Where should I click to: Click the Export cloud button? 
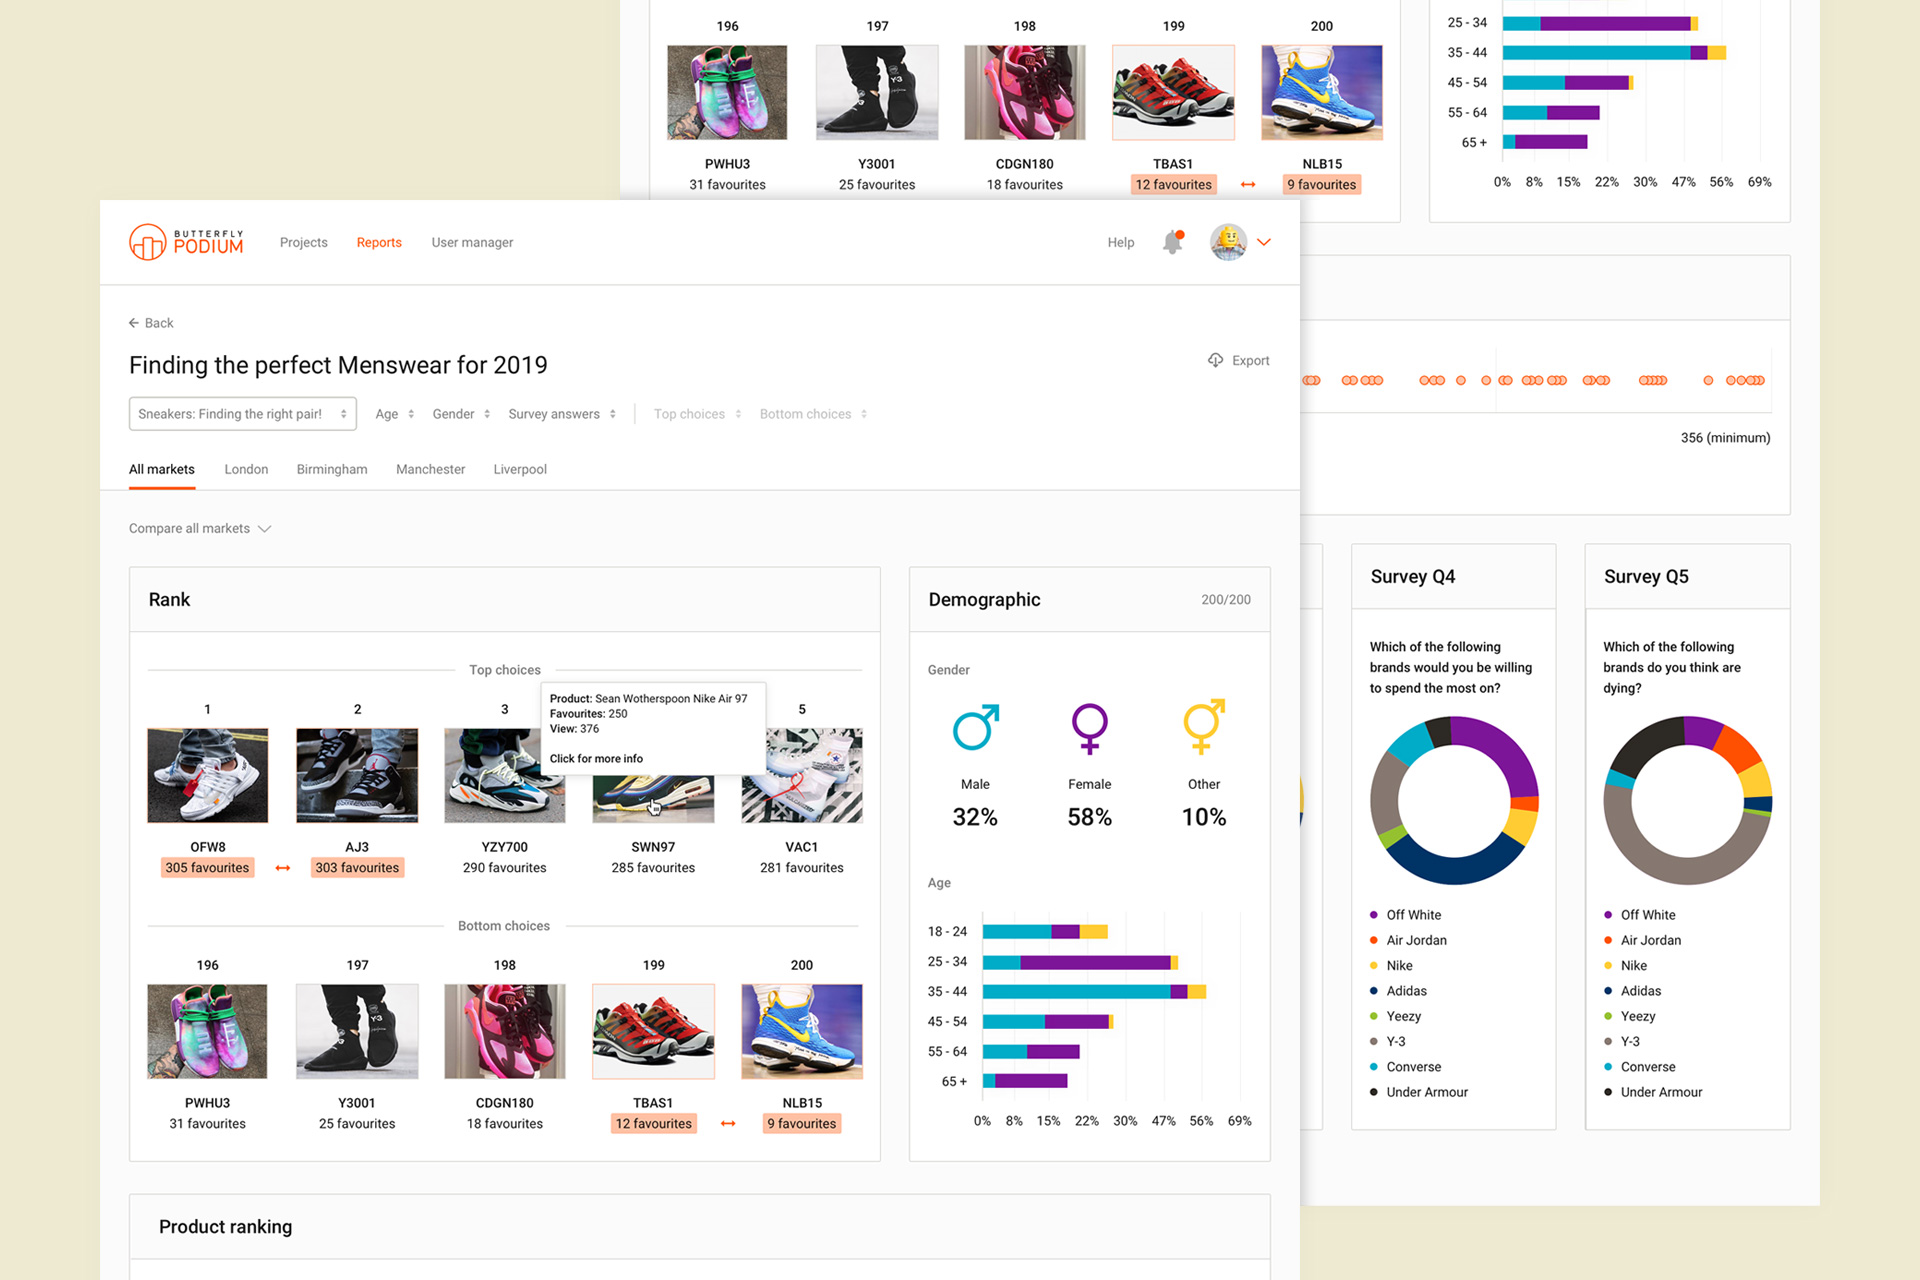point(1238,360)
